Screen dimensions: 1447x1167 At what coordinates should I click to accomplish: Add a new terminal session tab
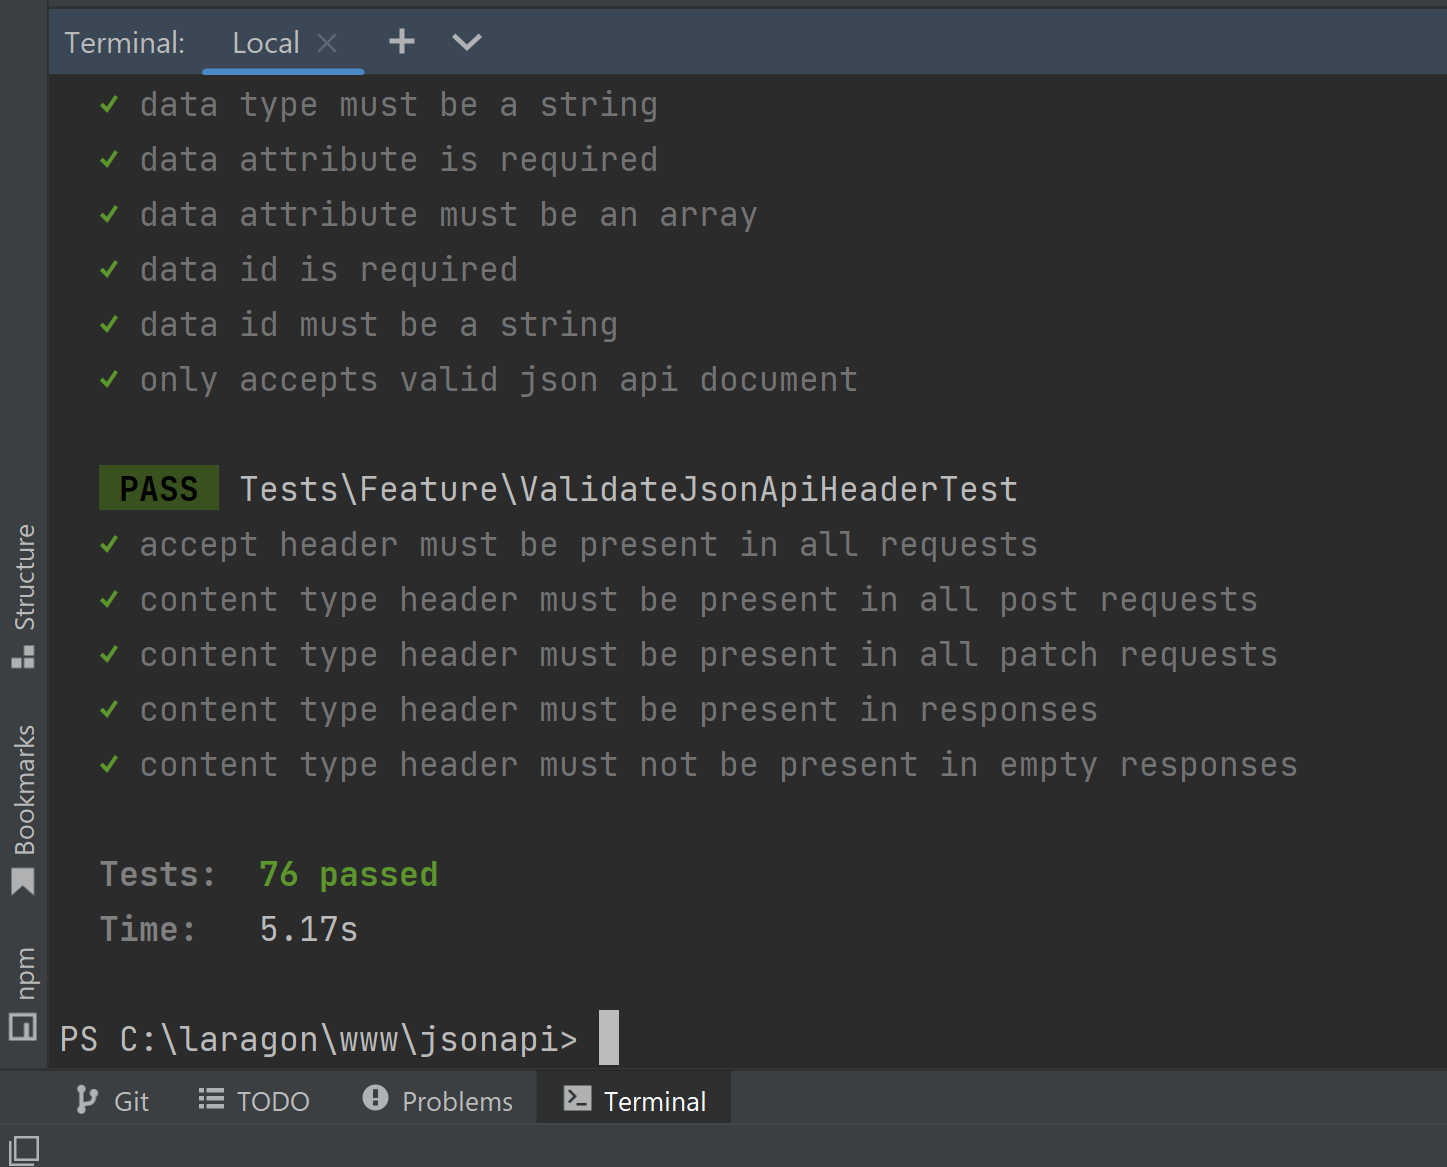402,41
